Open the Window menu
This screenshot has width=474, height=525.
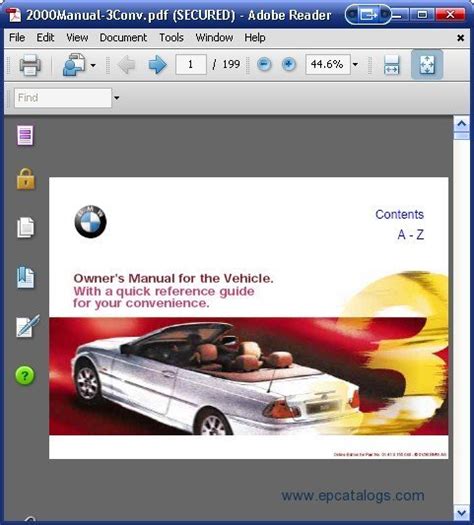(214, 38)
